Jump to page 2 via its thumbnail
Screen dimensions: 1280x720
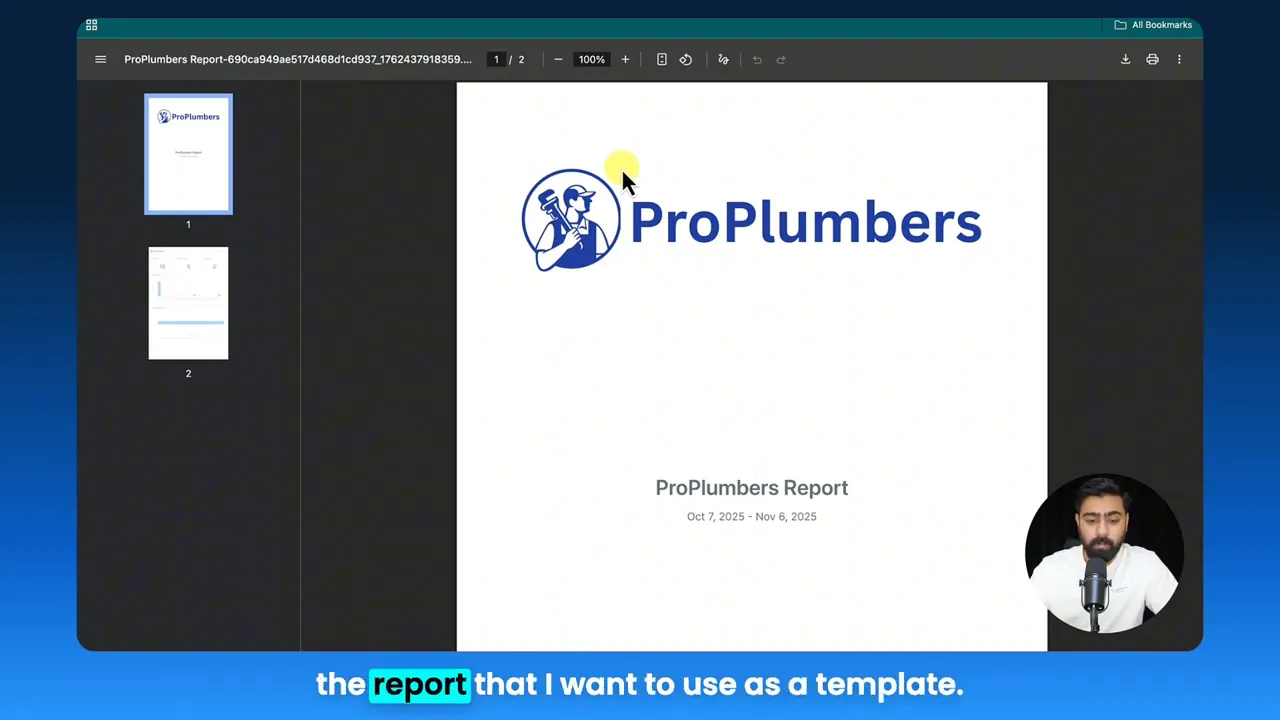(188, 303)
